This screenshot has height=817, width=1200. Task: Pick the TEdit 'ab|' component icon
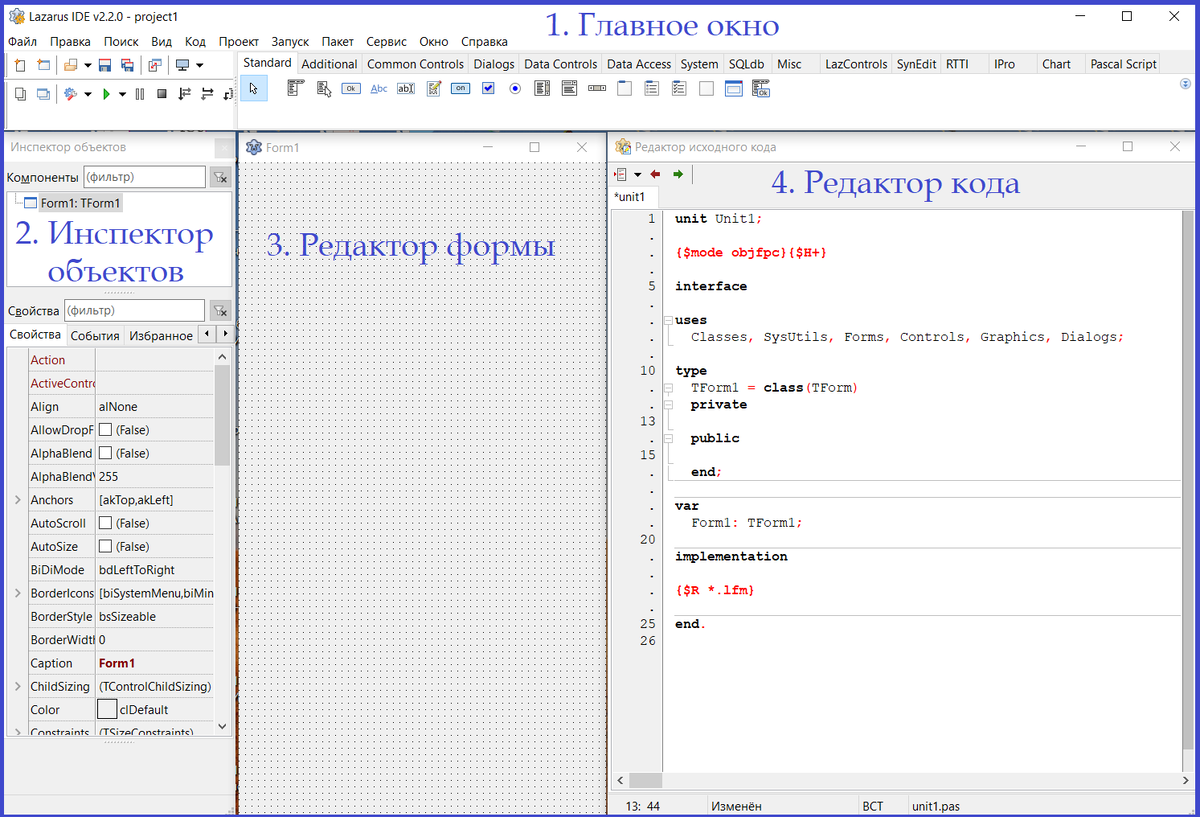(x=406, y=89)
